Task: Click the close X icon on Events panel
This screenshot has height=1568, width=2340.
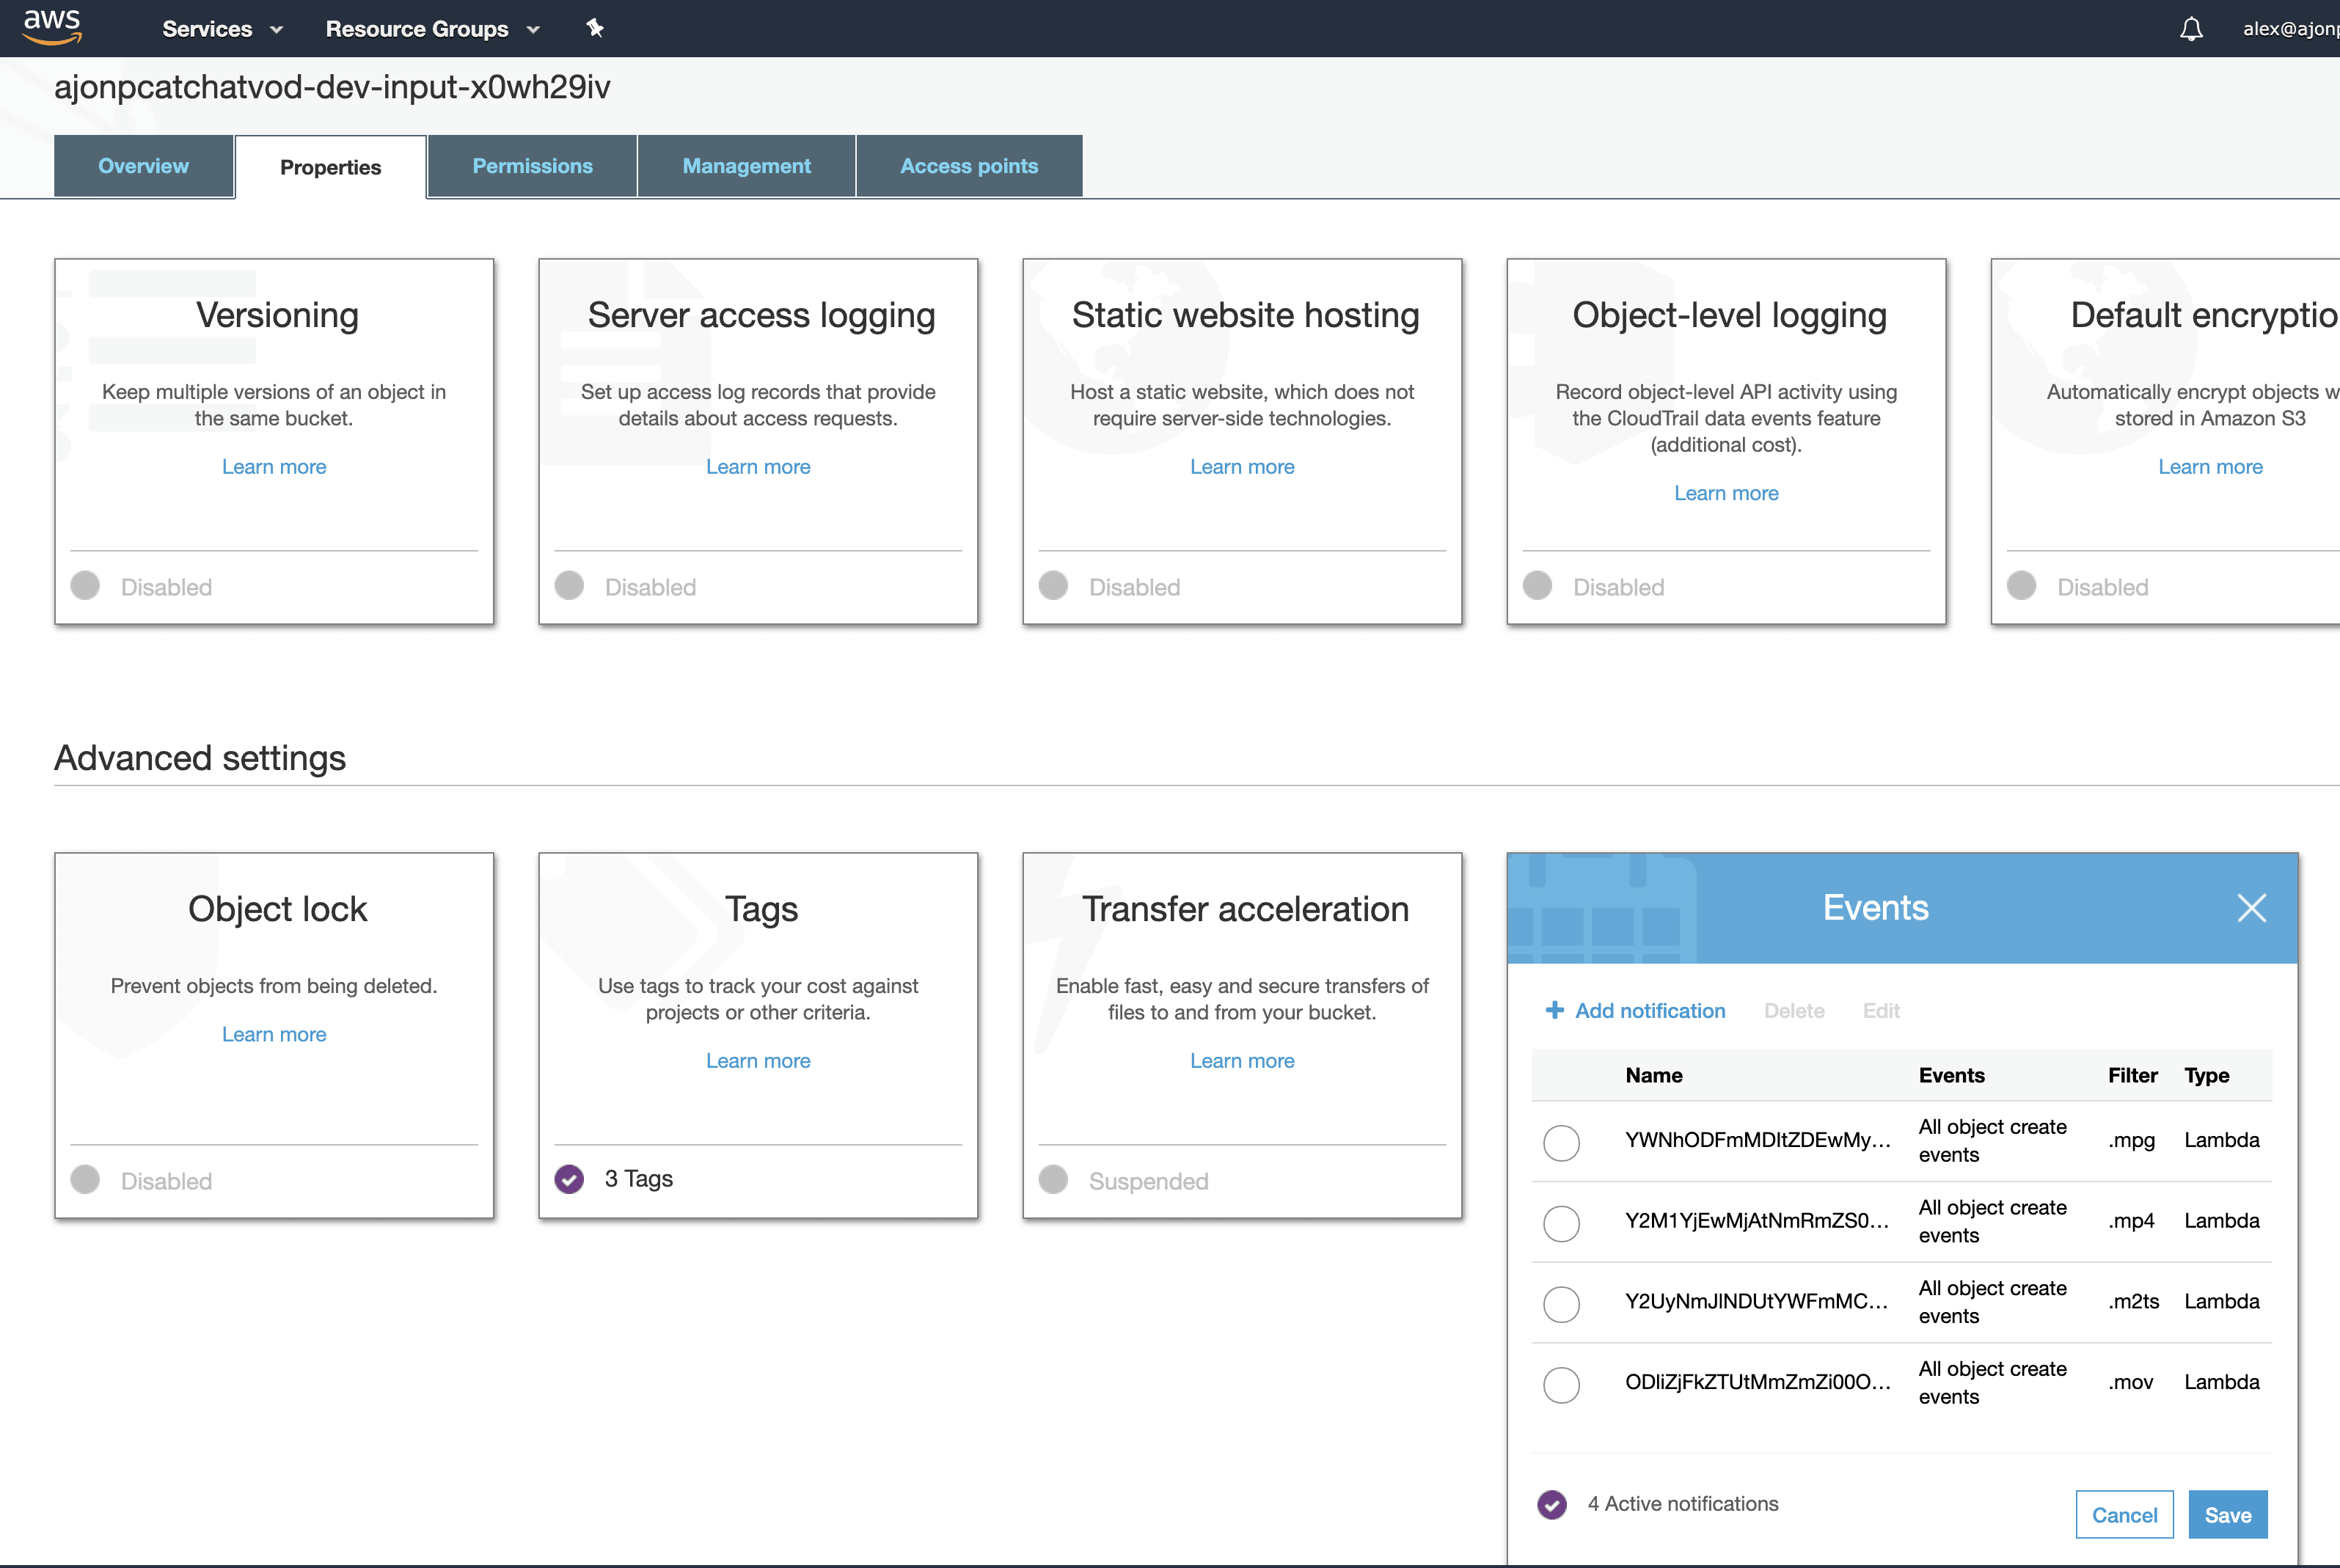Action: point(2253,906)
